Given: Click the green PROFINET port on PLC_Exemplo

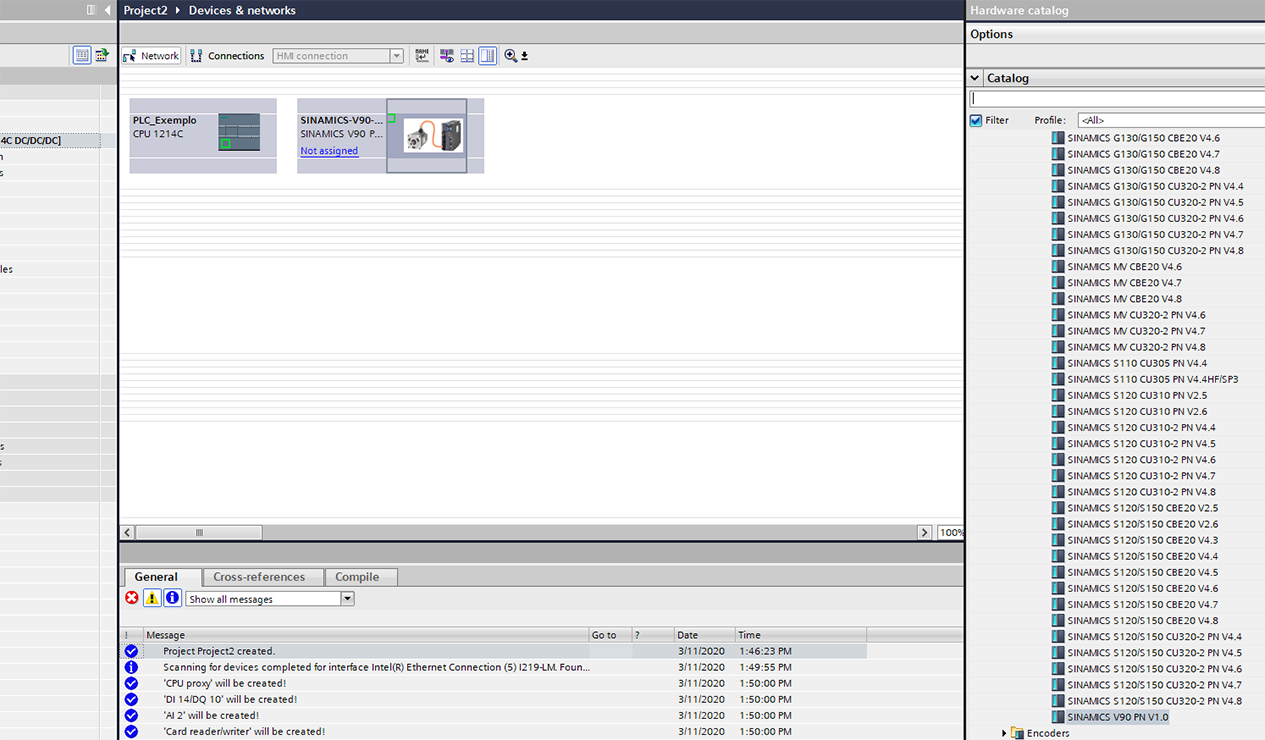Looking at the screenshot, I should click(225, 144).
